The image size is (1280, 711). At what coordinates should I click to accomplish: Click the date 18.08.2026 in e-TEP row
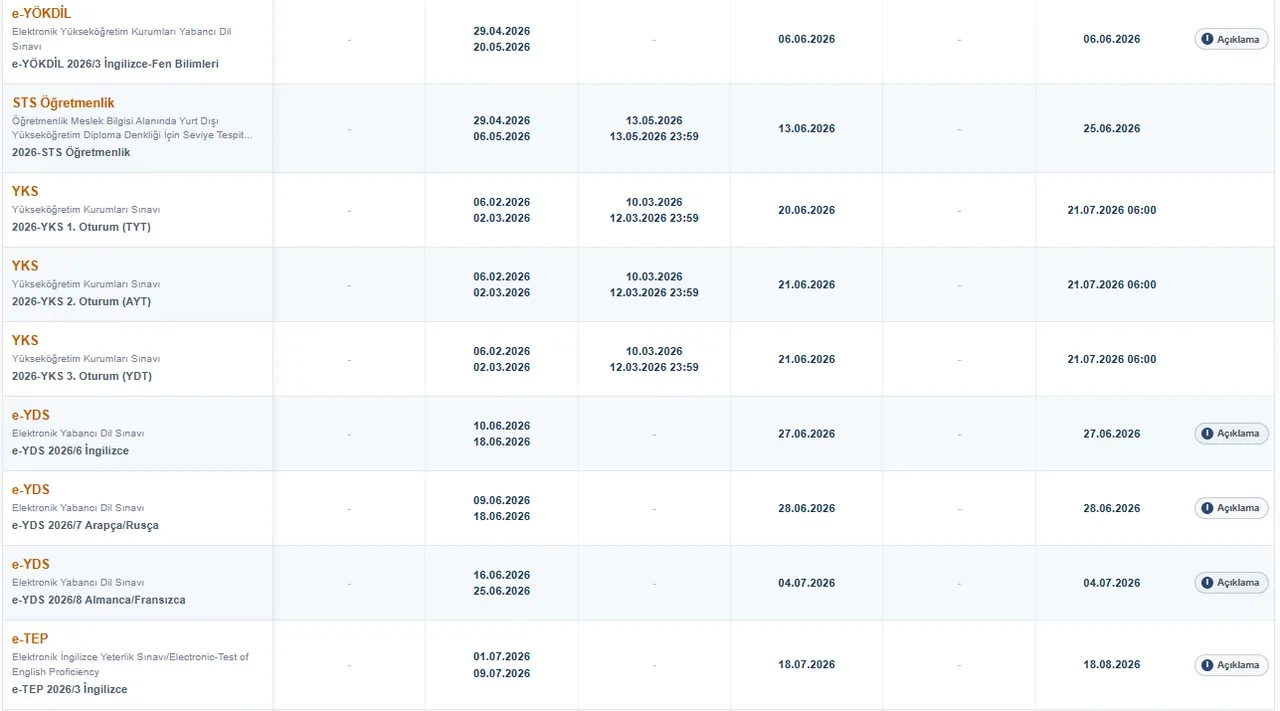click(1112, 665)
